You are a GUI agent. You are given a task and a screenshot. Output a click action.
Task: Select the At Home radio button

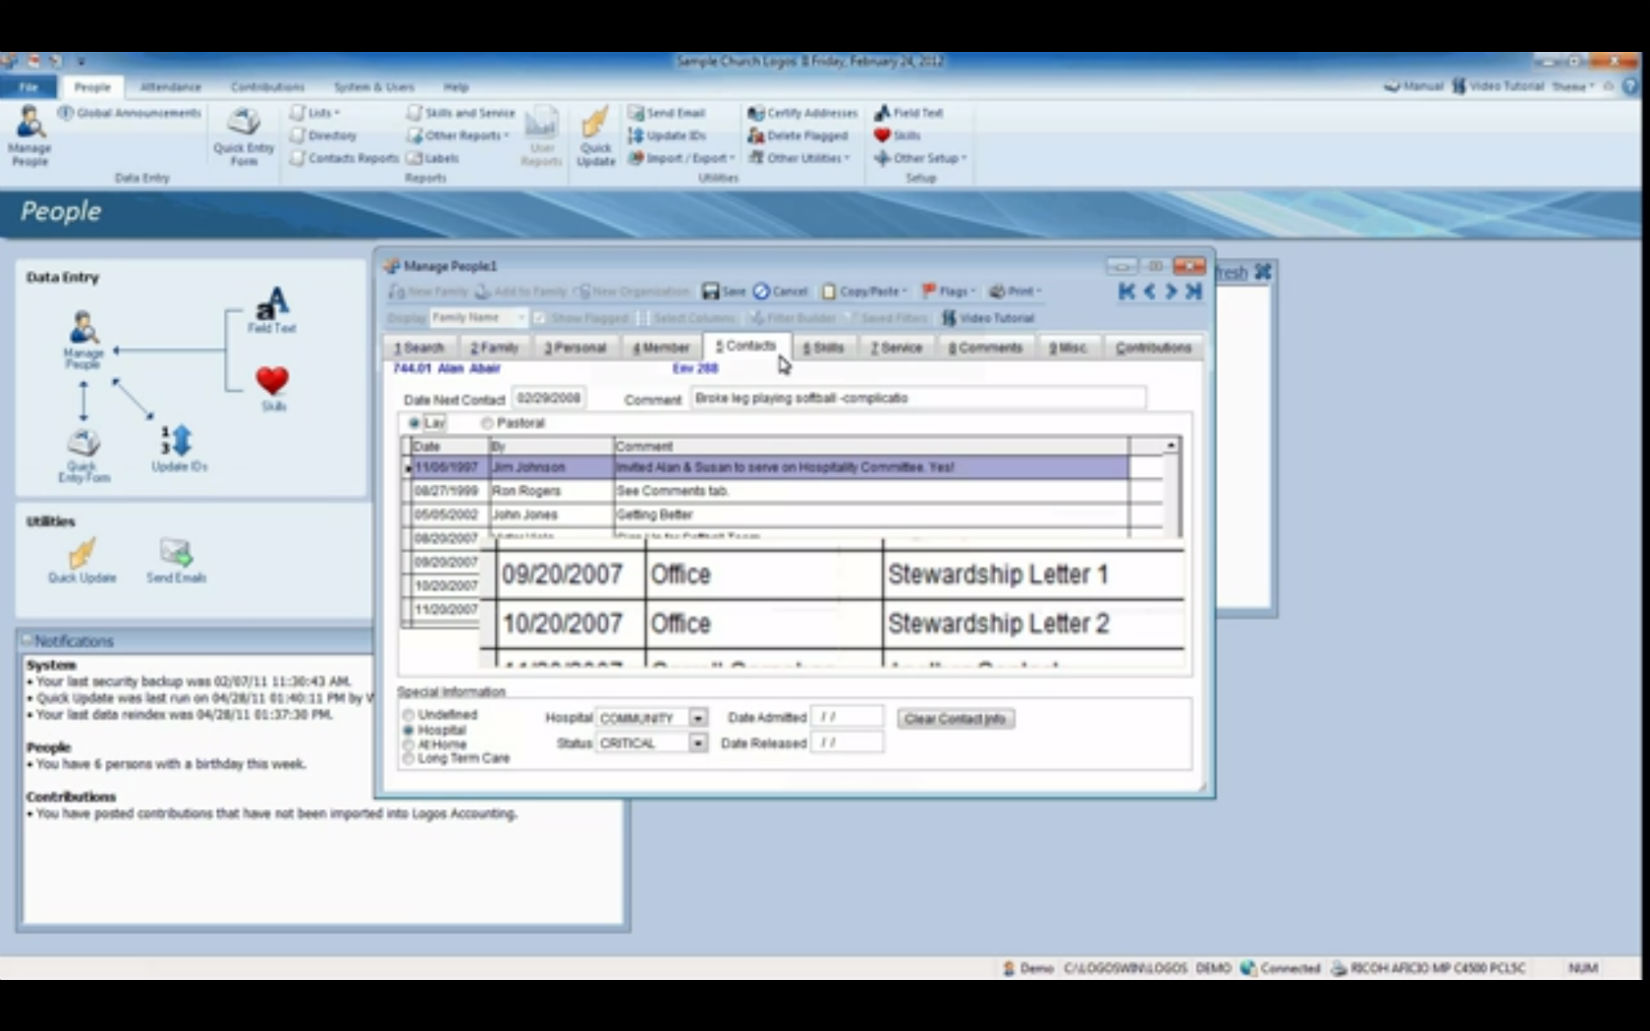[x=408, y=745]
